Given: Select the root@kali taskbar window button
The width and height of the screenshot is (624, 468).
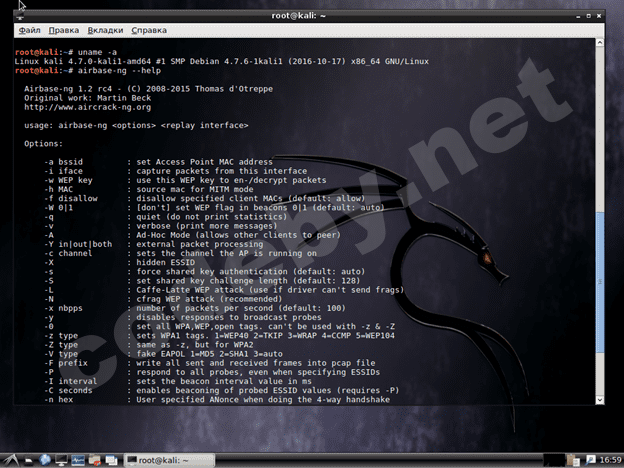Looking at the screenshot, I should pos(169,460).
